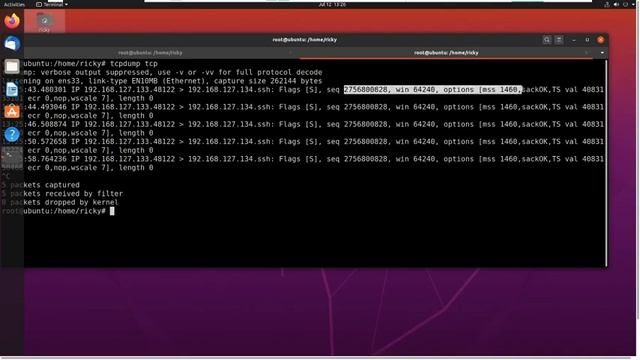
Task: Close the right terminal tab
Action: coord(587,53)
